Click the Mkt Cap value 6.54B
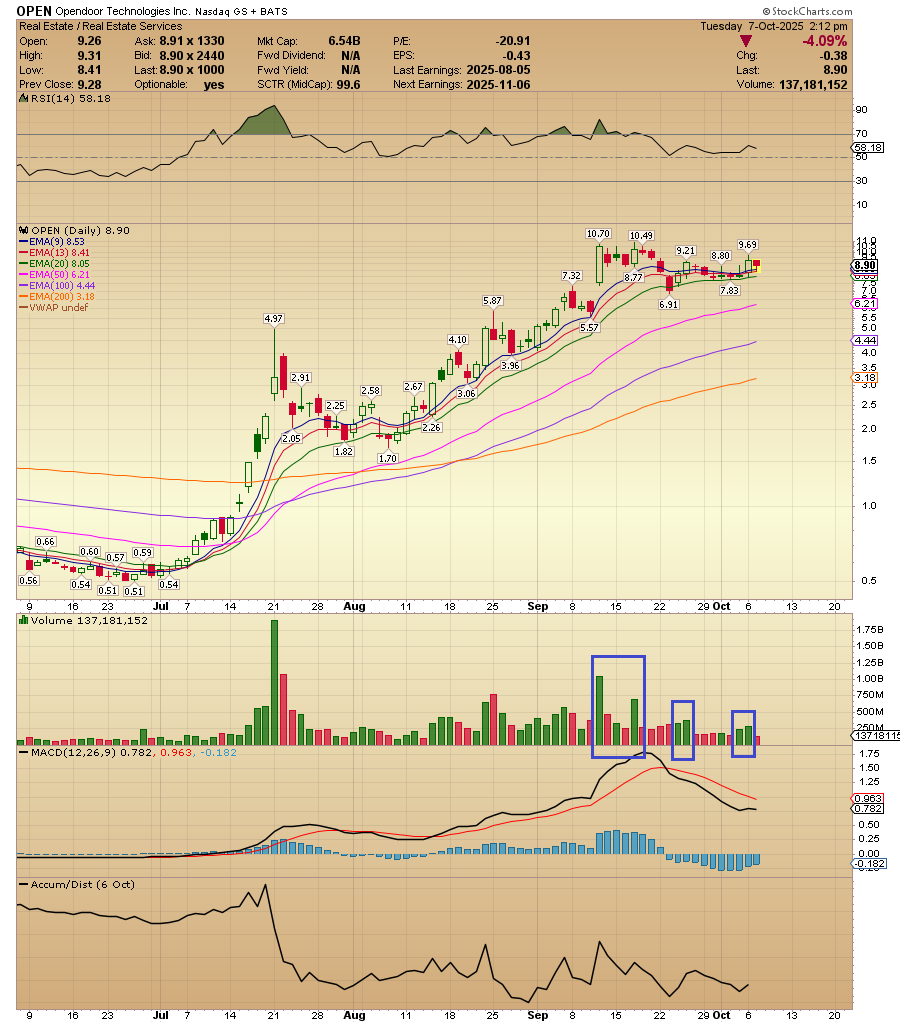This screenshot has width=900, height=1023. 344,41
